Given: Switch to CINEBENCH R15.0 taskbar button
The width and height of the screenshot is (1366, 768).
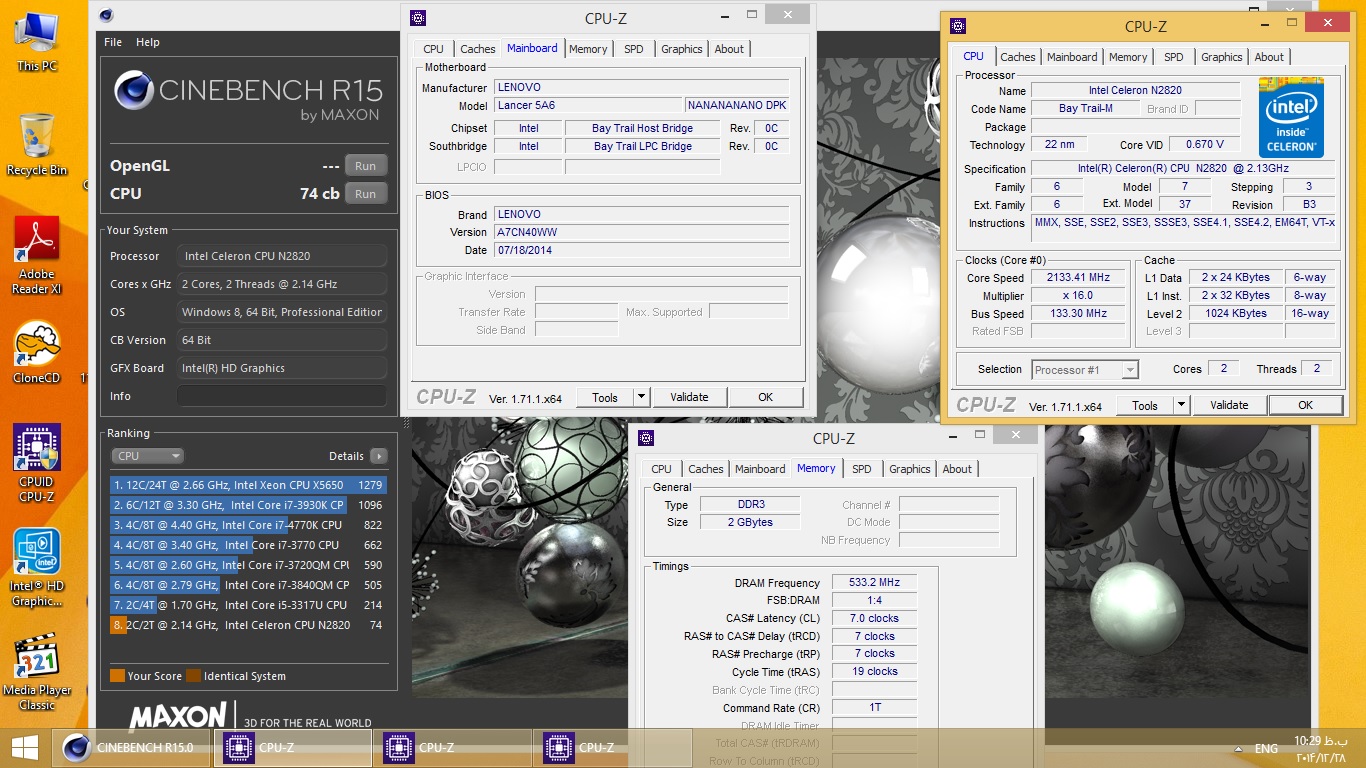Looking at the screenshot, I should pyautogui.click(x=132, y=748).
